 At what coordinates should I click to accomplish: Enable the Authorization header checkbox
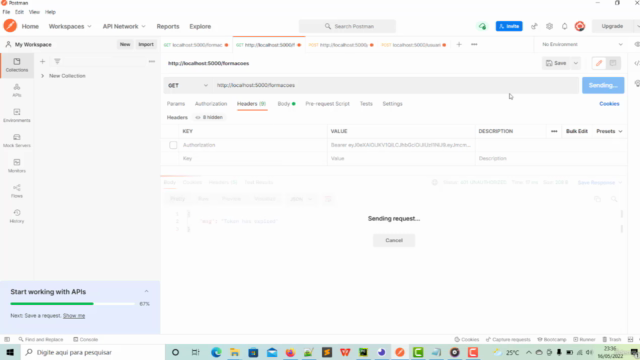pyautogui.click(x=173, y=145)
